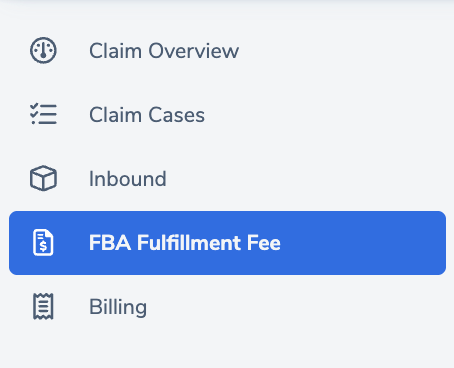Click the word "Overview" in Claim Overview
Screen dimensions: 454x368
tap(193, 51)
